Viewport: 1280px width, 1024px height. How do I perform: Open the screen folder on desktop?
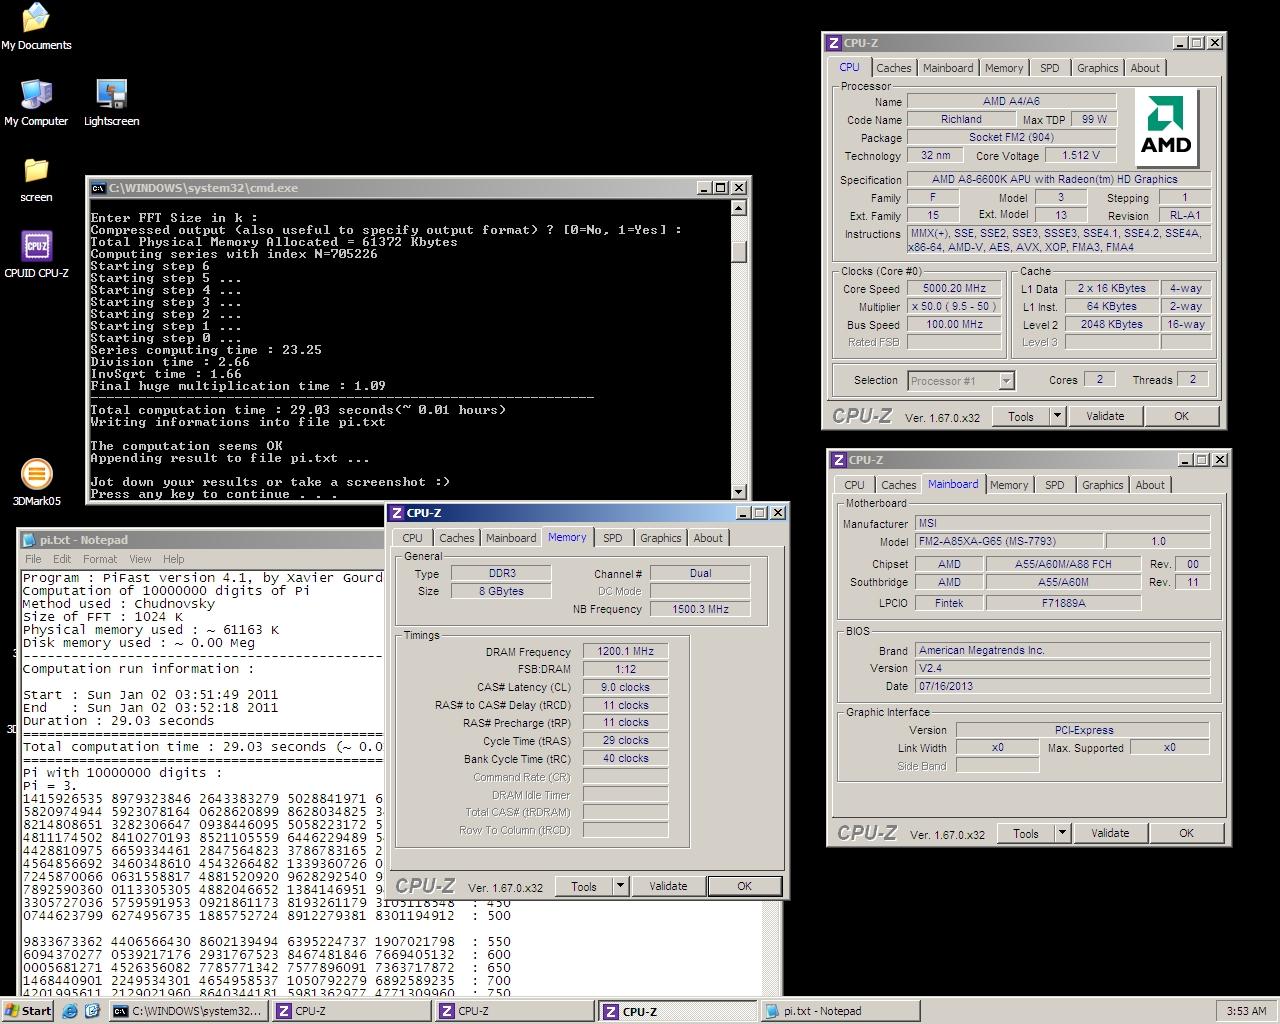36,180
